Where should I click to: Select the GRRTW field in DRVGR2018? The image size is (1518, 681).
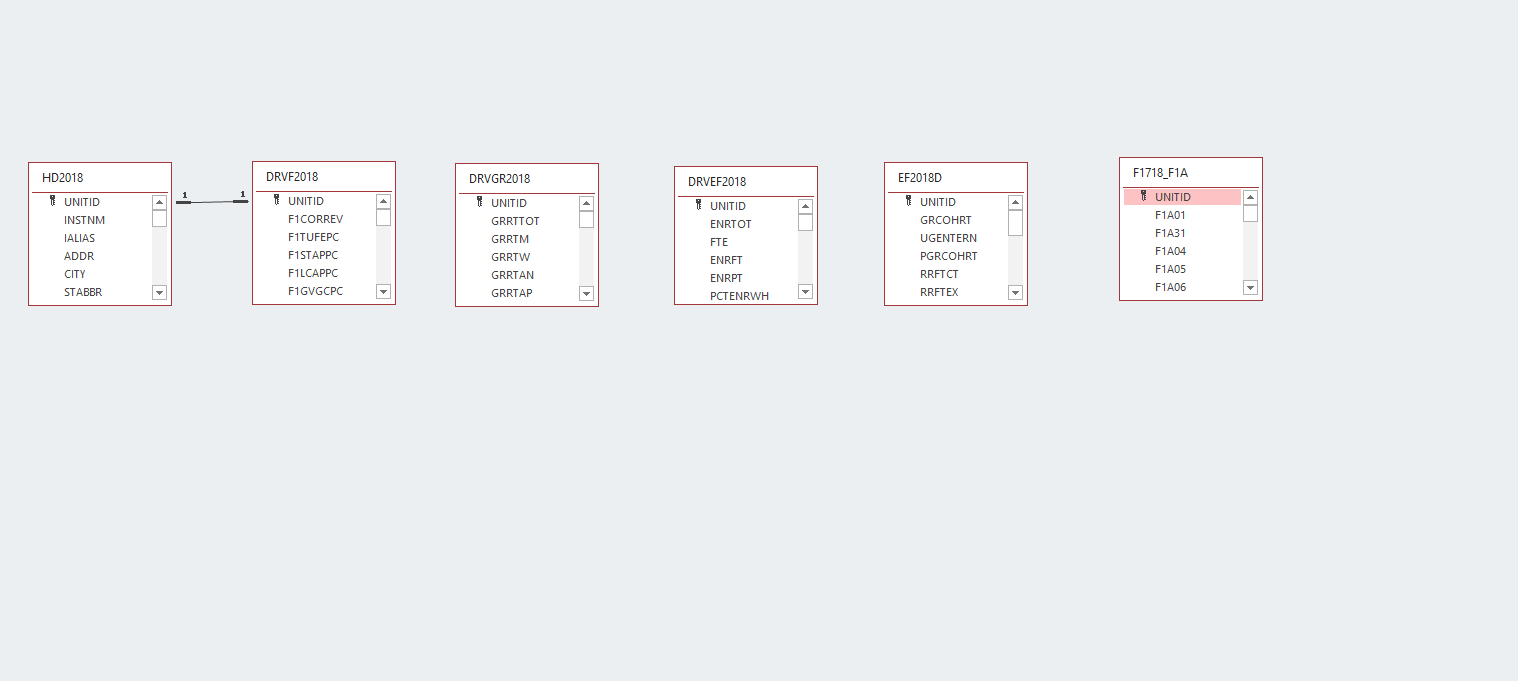click(x=519, y=257)
